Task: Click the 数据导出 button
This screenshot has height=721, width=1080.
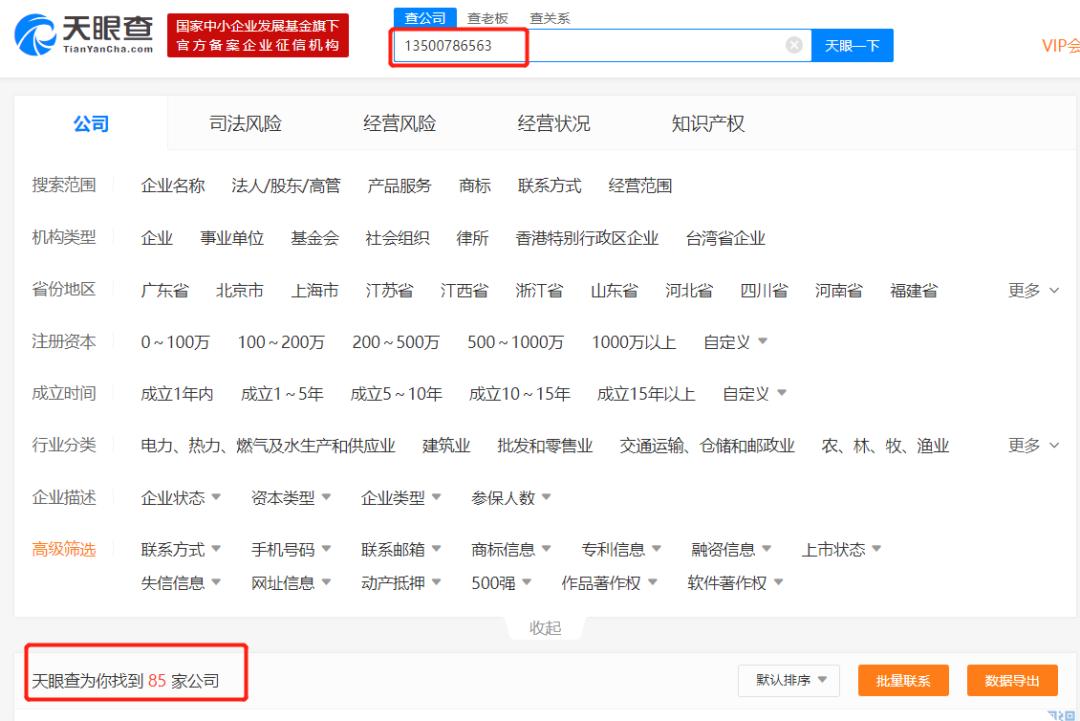Action: coord(1012,681)
